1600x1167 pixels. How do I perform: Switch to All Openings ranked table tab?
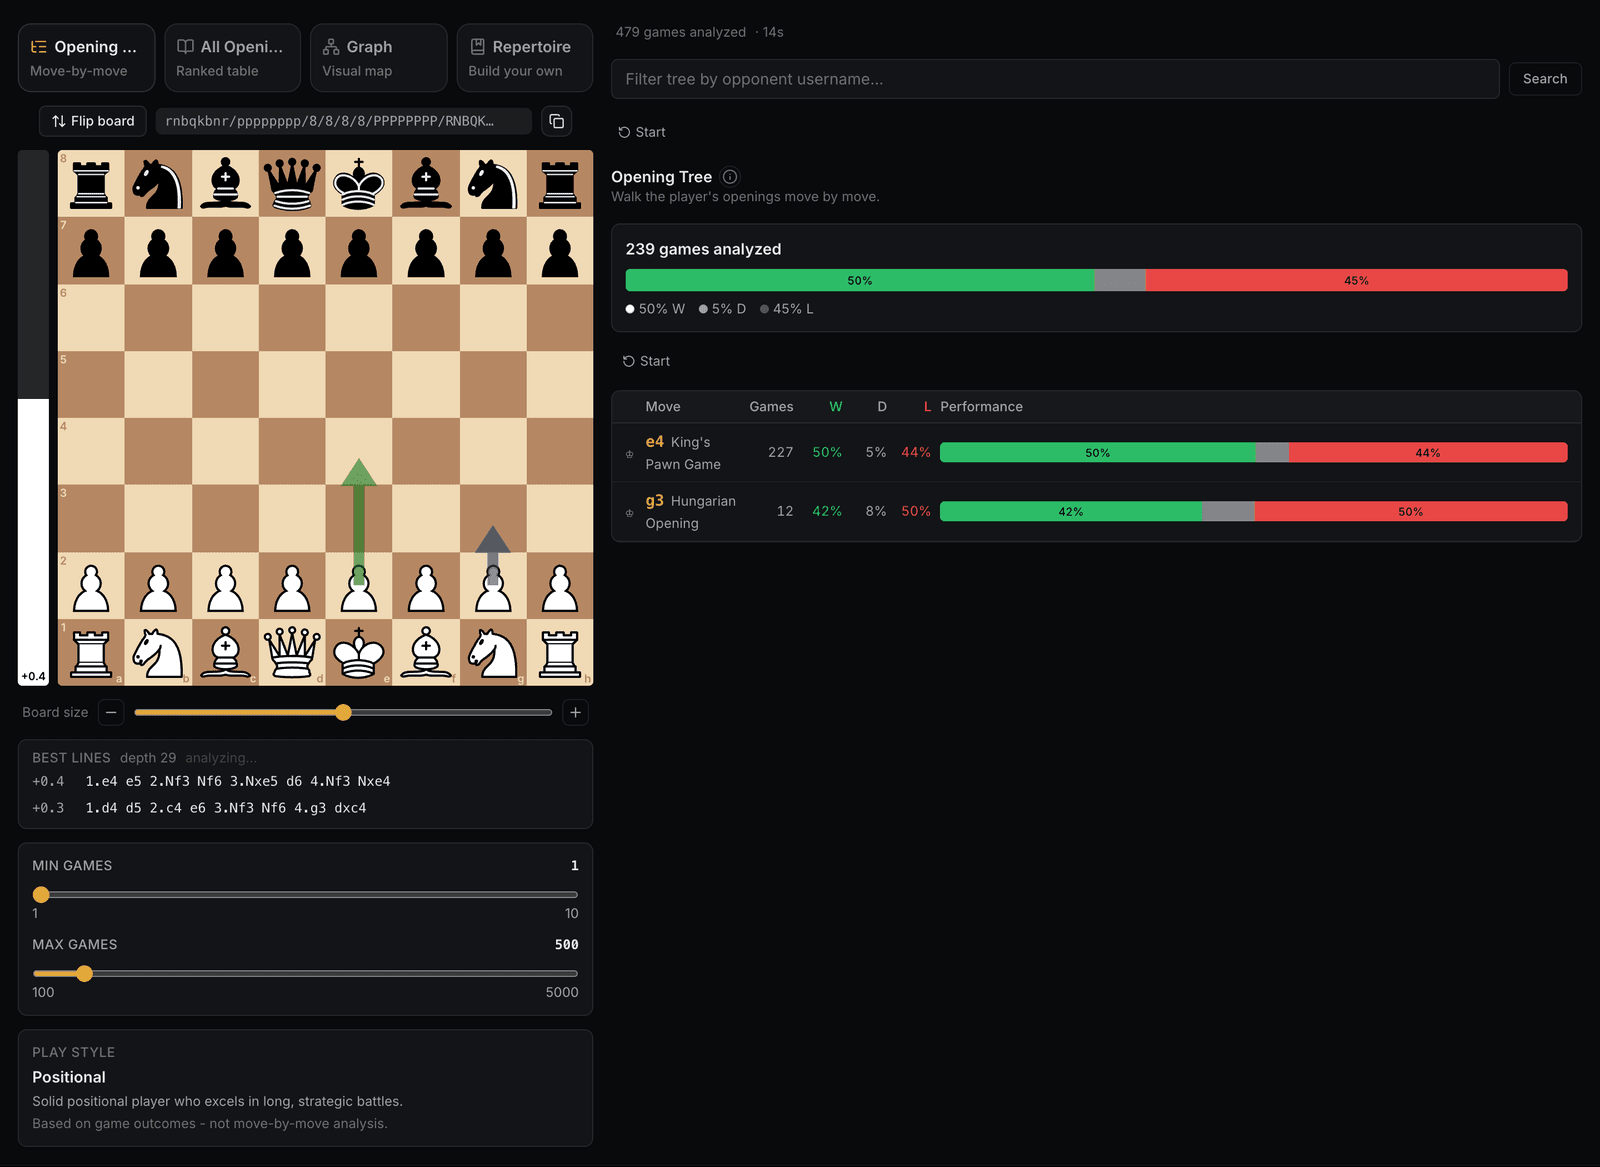click(232, 58)
